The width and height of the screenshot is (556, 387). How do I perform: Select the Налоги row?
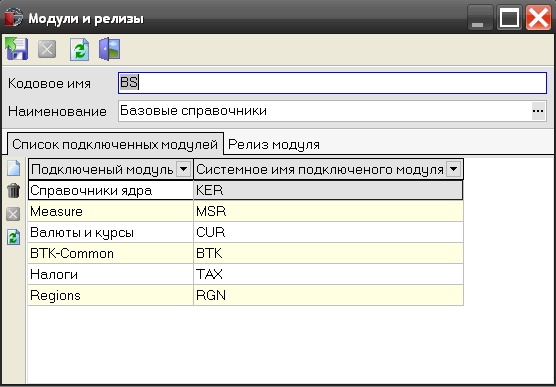[245, 274]
